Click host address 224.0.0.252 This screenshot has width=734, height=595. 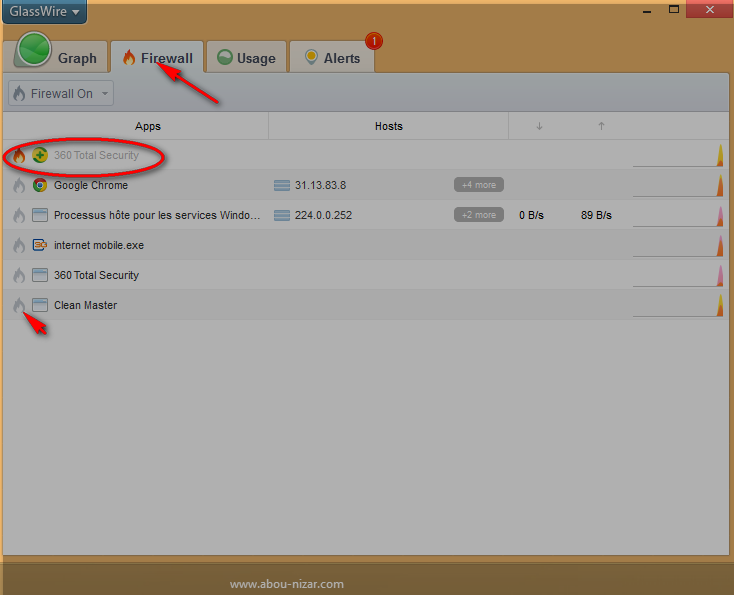pos(323,215)
